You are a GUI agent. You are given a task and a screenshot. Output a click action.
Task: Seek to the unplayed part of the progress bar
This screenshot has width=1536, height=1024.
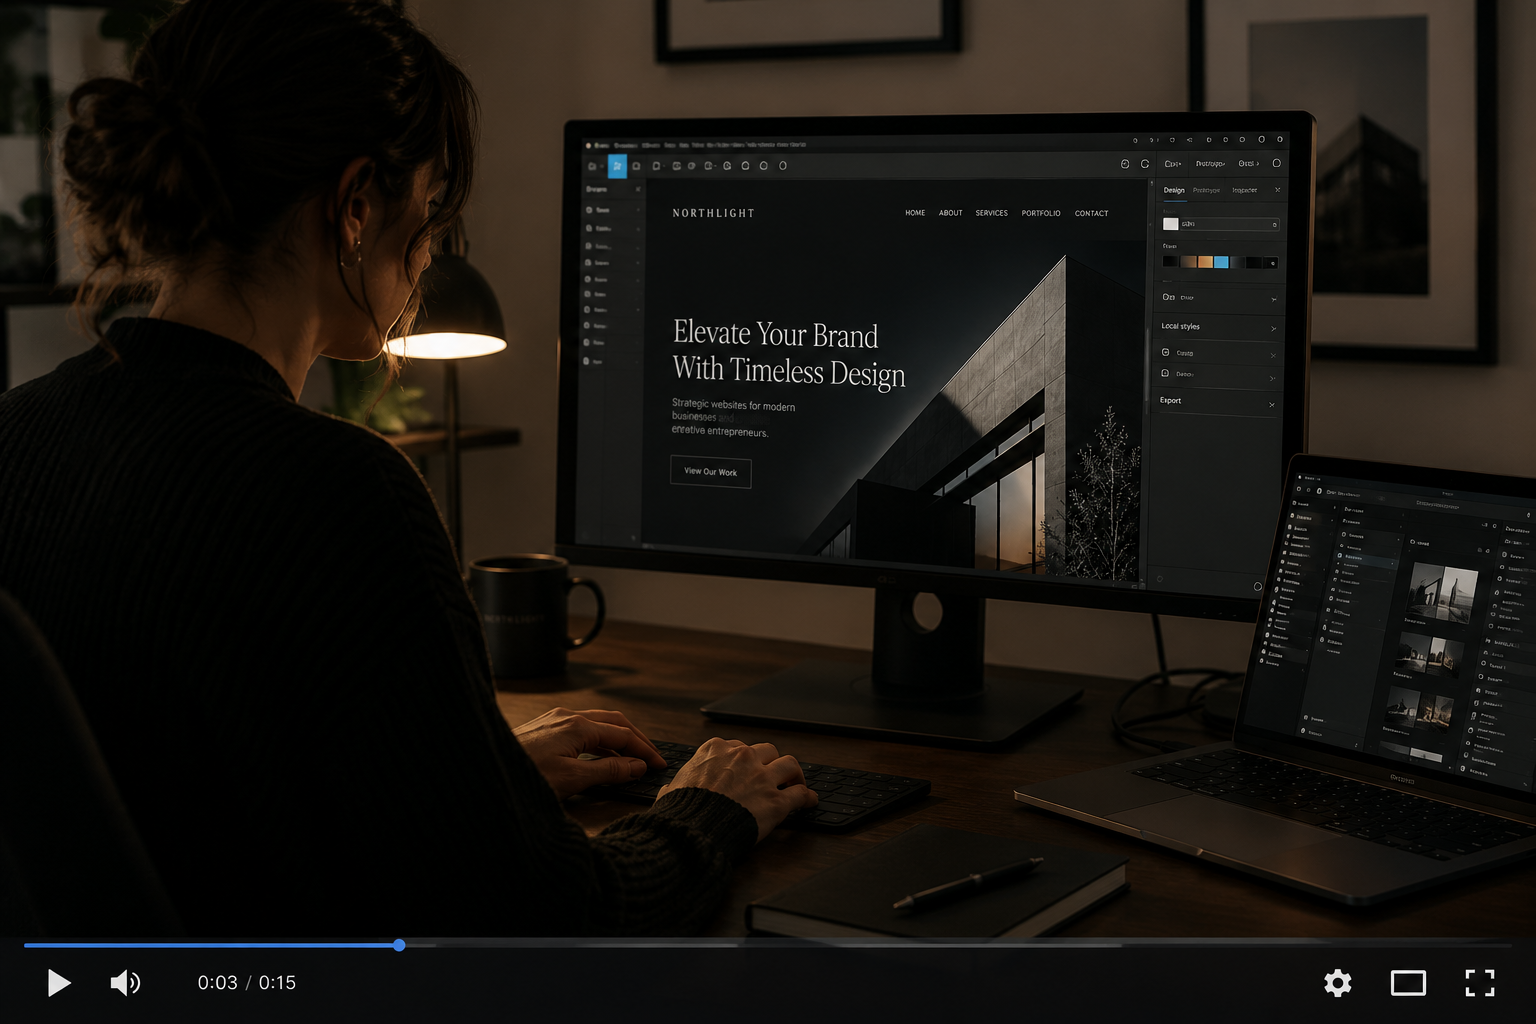(958, 945)
